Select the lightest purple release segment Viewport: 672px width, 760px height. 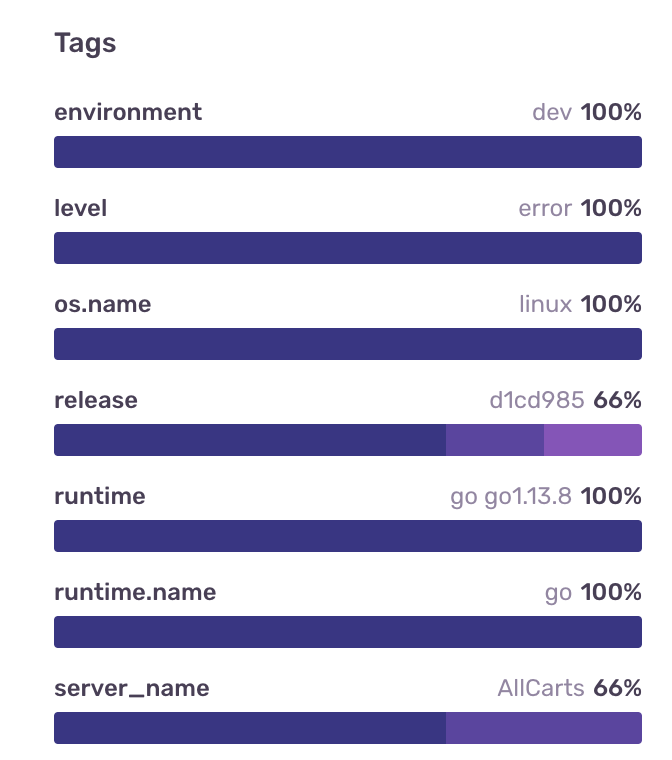coord(592,440)
